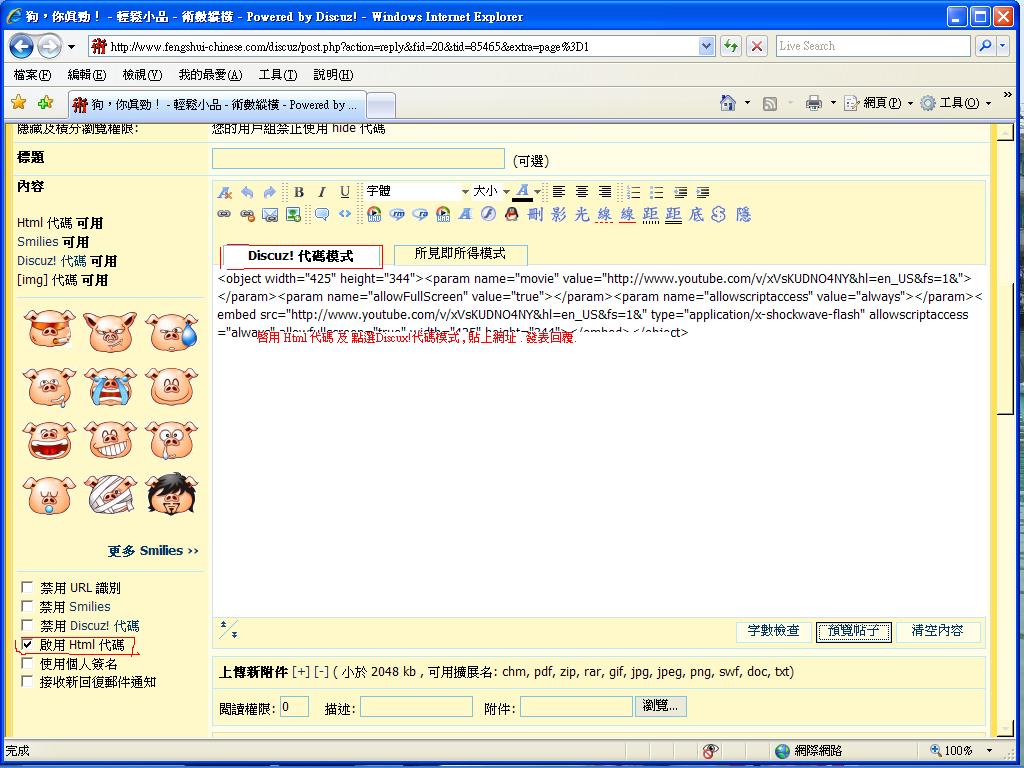Toggle bold formatting in editor toolbar
This screenshot has width=1024, height=768.
click(x=298, y=192)
